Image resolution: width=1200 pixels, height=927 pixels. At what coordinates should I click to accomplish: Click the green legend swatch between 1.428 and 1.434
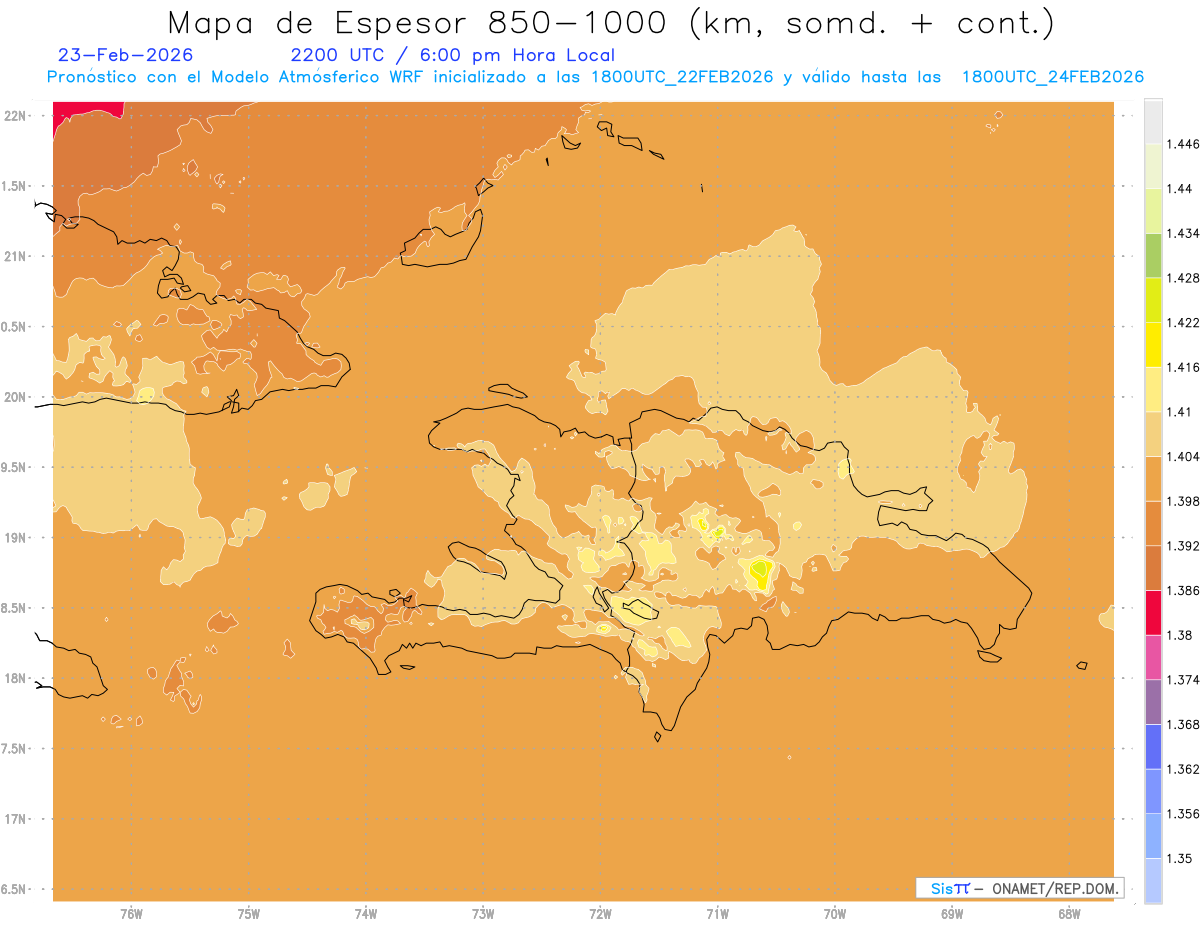coord(1153,255)
